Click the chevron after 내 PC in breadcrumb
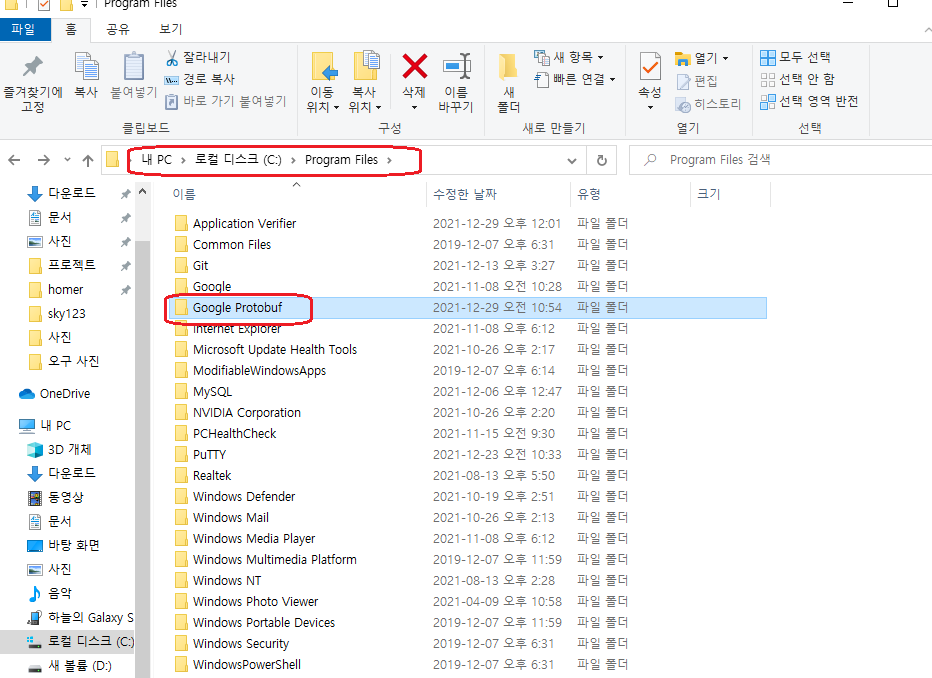This screenshot has height=678, width=932. point(183,160)
